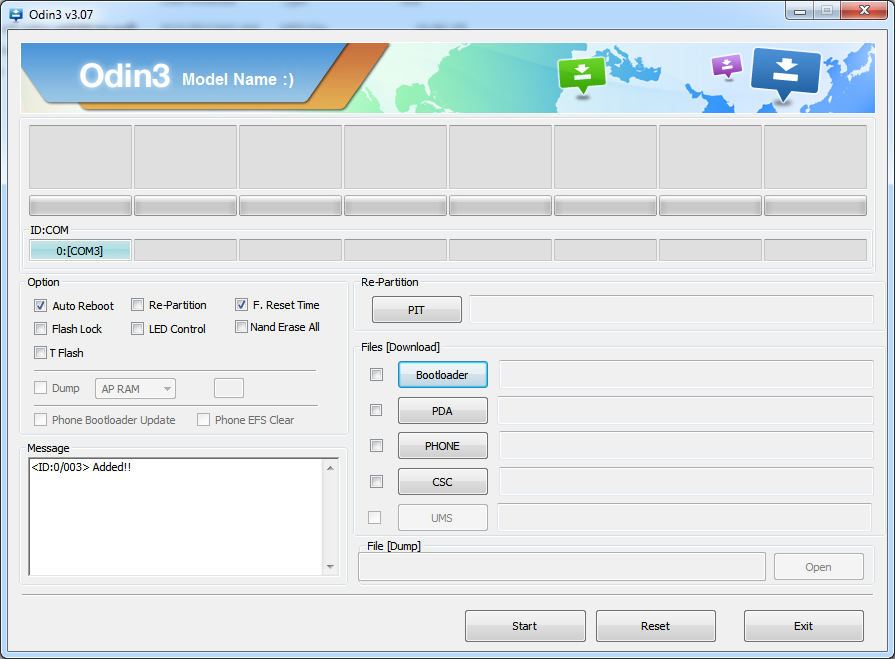Toggle the LED Control checkbox
The width and height of the screenshot is (895, 659).
(138, 329)
